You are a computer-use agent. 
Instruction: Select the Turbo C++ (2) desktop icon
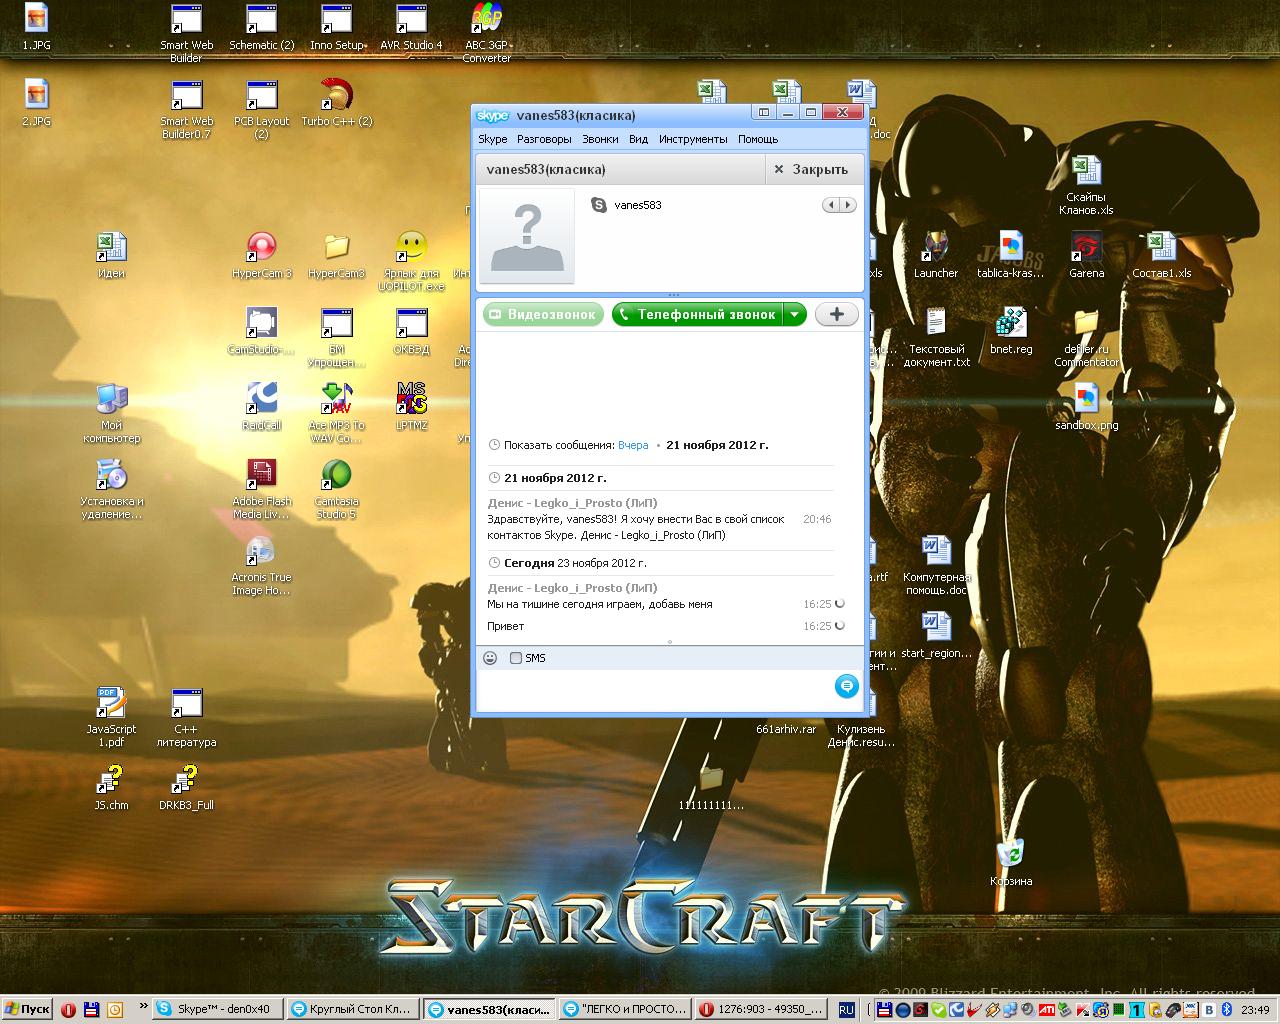(x=337, y=104)
